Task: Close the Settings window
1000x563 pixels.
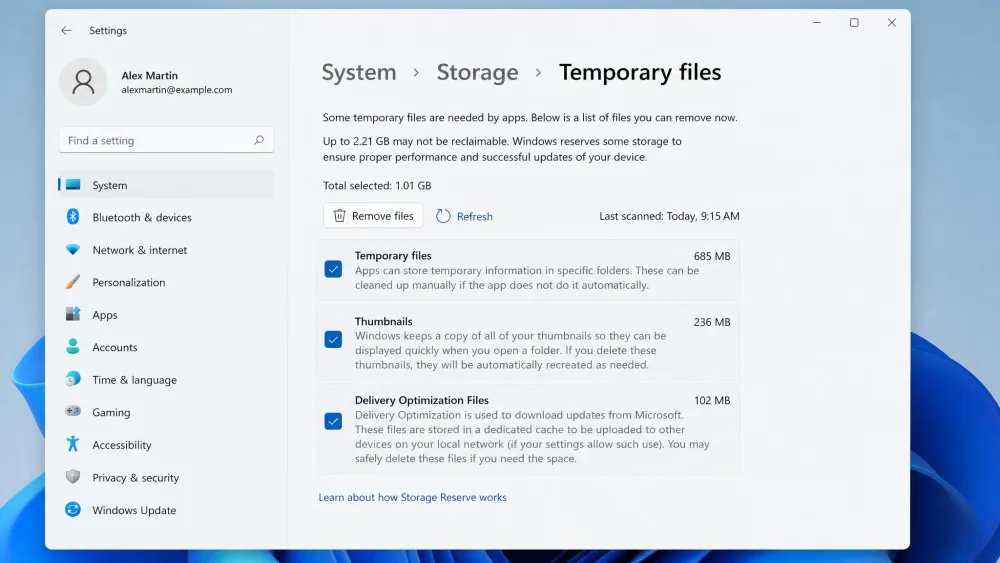Action: tap(892, 23)
